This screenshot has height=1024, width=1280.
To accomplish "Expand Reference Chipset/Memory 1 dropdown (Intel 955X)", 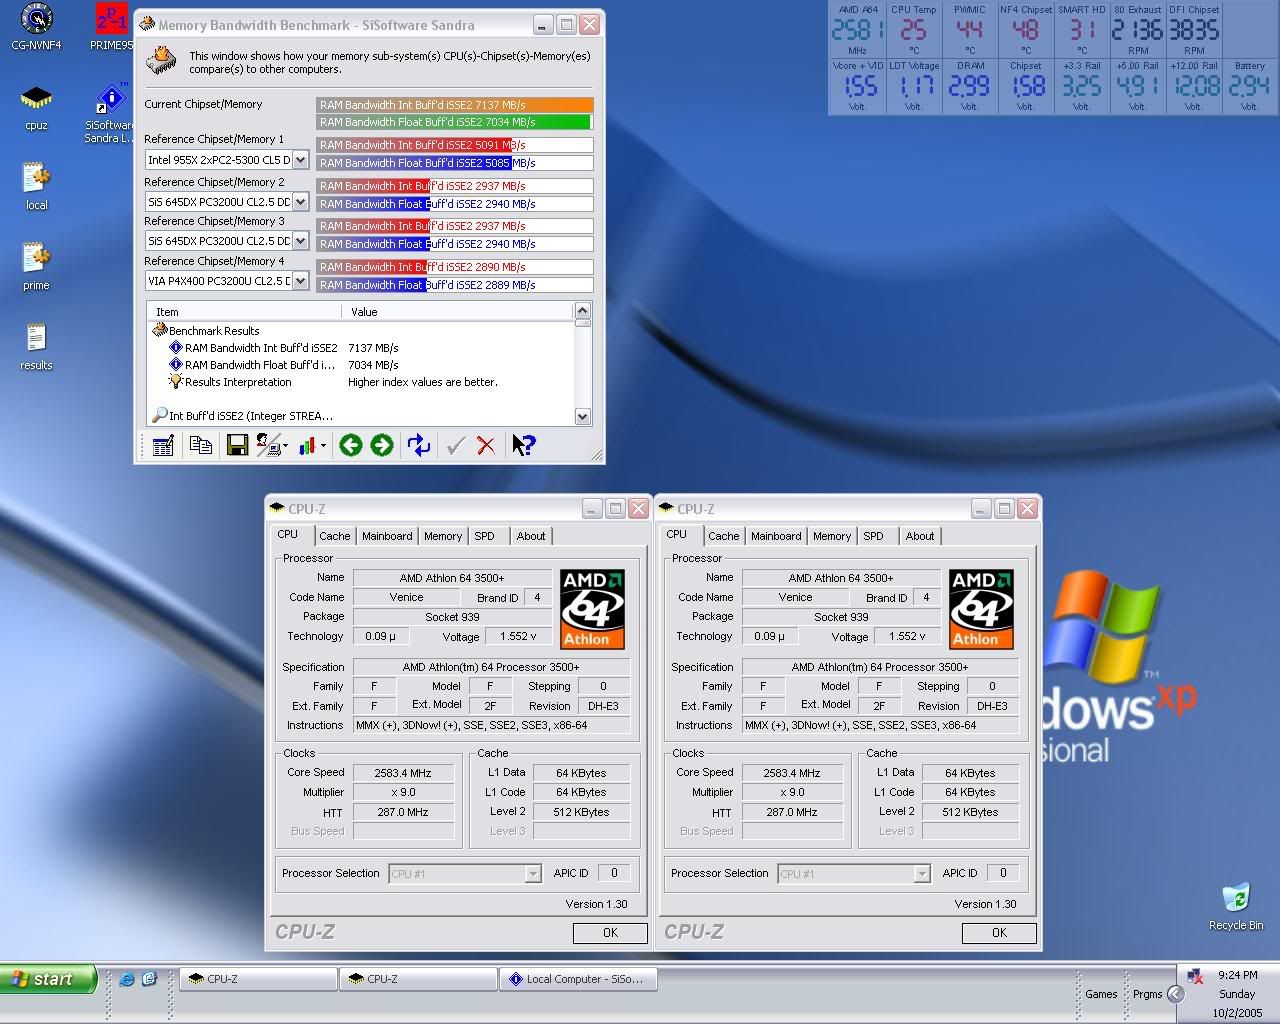I will [x=300, y=159].
